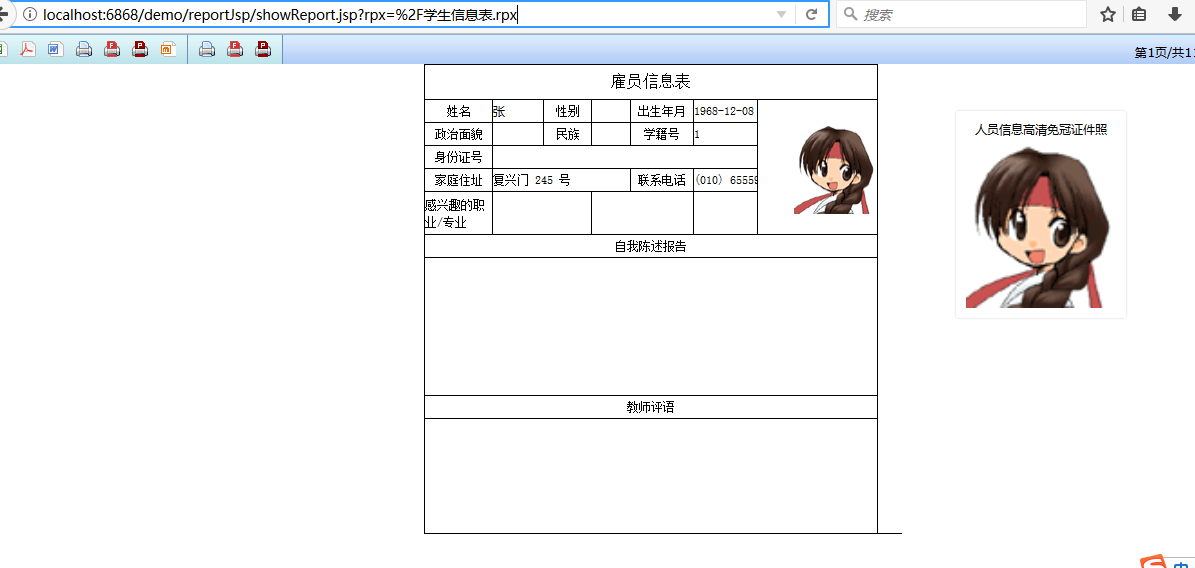
Task: Click the page indicator 第1页/共1
Action: coord(1165,52)
